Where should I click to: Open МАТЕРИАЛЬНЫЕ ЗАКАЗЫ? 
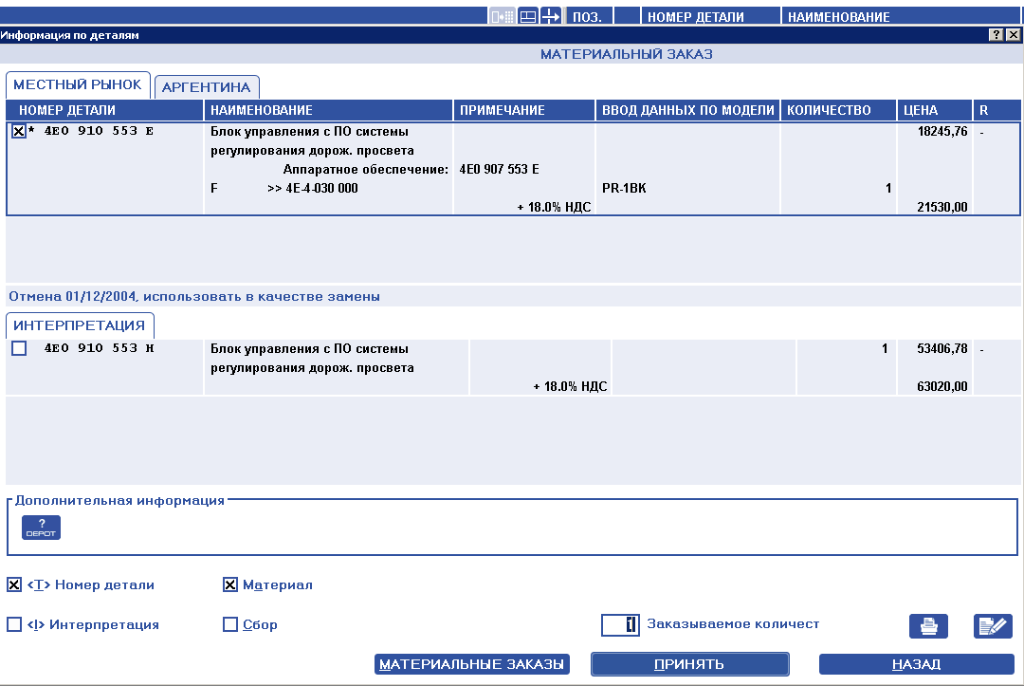[472, 665]
